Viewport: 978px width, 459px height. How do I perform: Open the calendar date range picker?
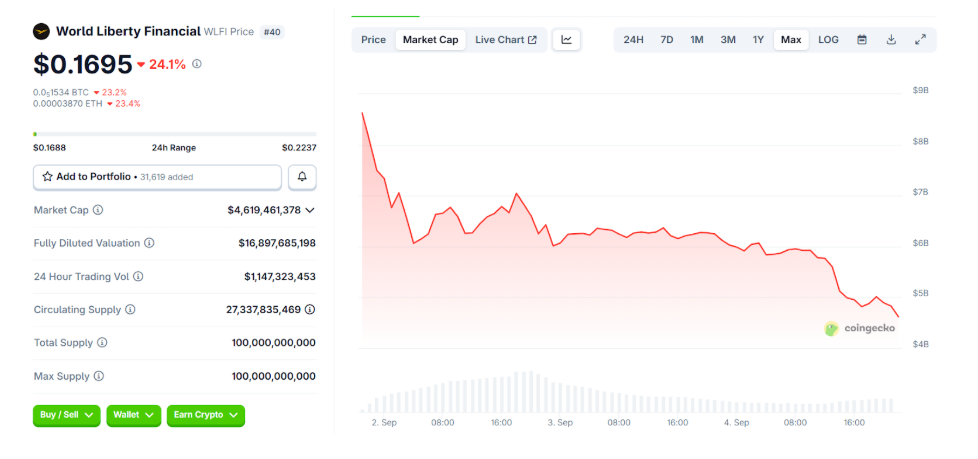pos(862,40)
